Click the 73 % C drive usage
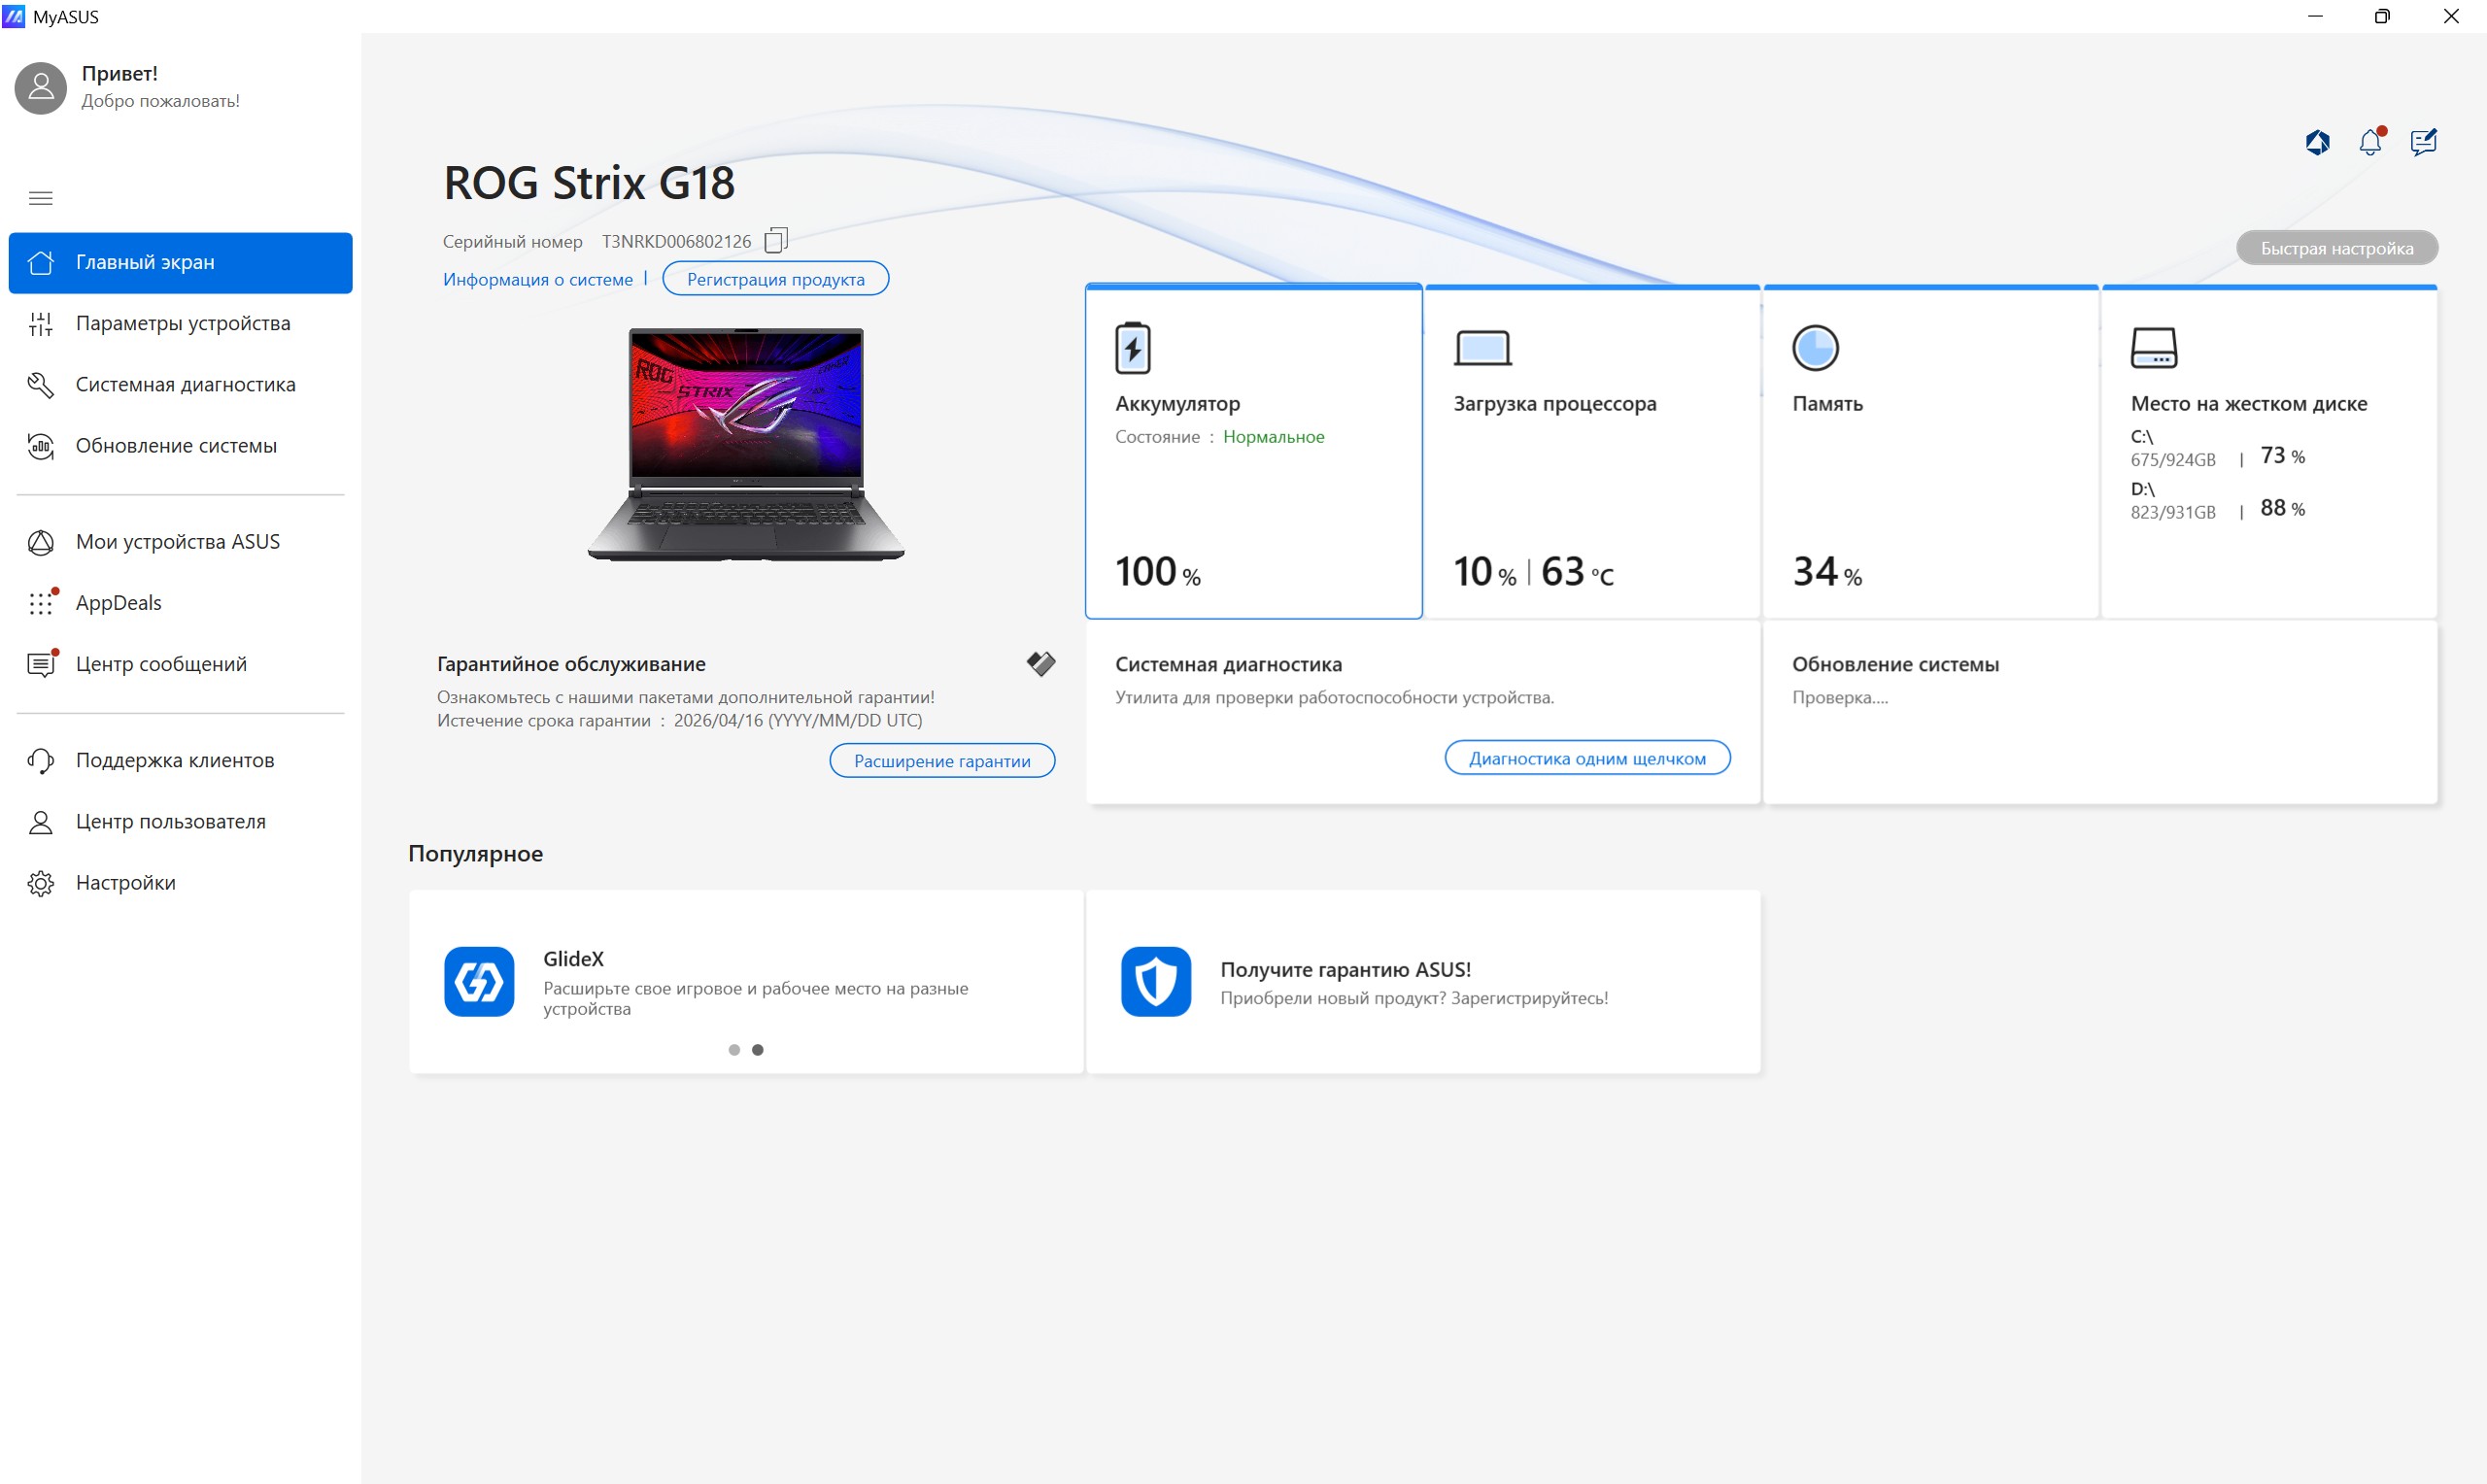This screenshot has width=2487, height=1484. pos(2283,456)
